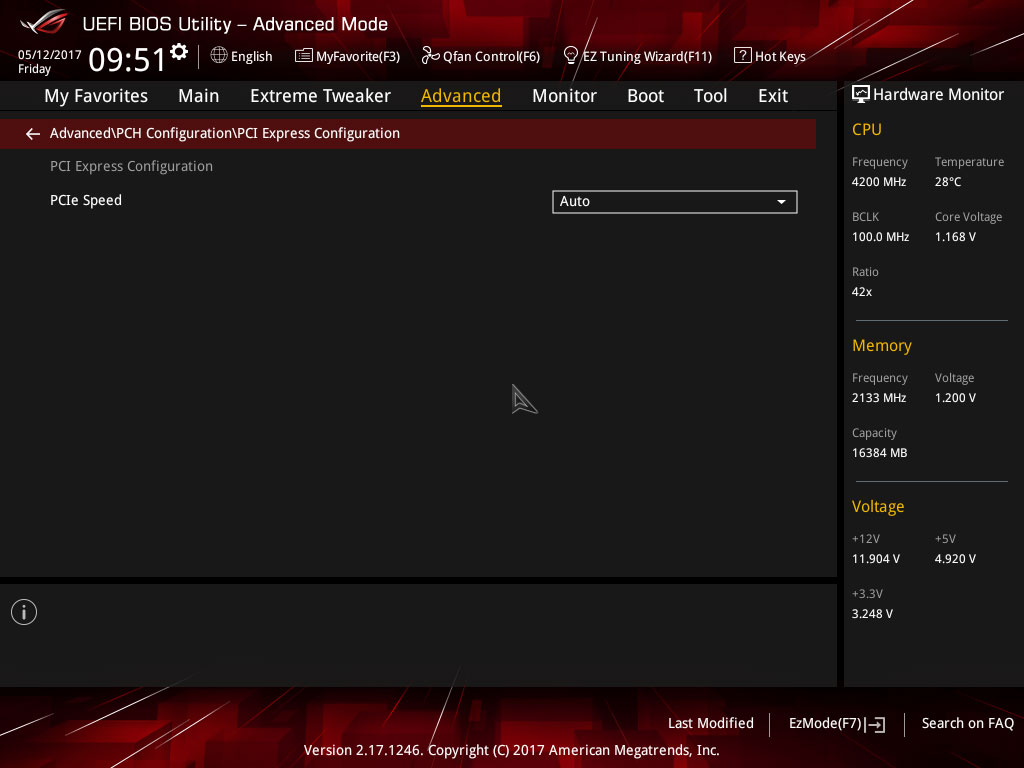Viewport: 1024px width, 768px height.
Task: Go to the Tool tab
Action: tap(710, 96)
